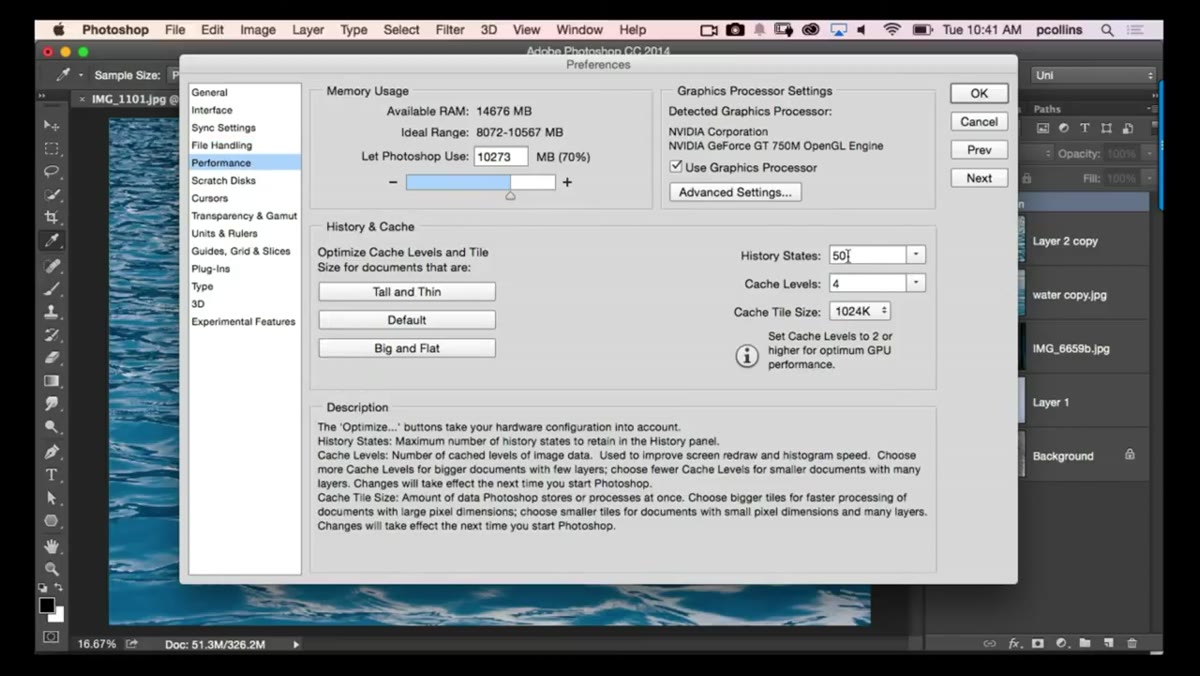Screen dimensions: 1200x676
Task: Click the Tall and Thin button
Action: coord(407,292)
